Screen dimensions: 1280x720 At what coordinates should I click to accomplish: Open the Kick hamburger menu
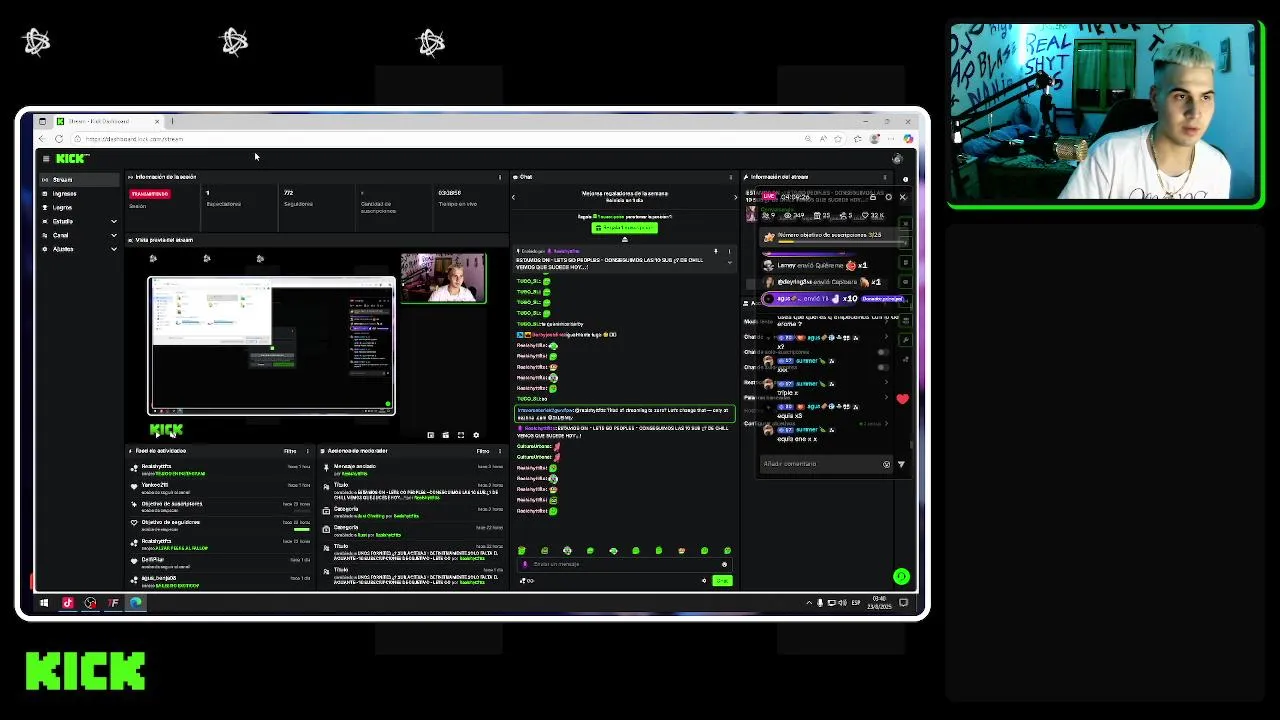pyautogui.click(x=46, y=159)
